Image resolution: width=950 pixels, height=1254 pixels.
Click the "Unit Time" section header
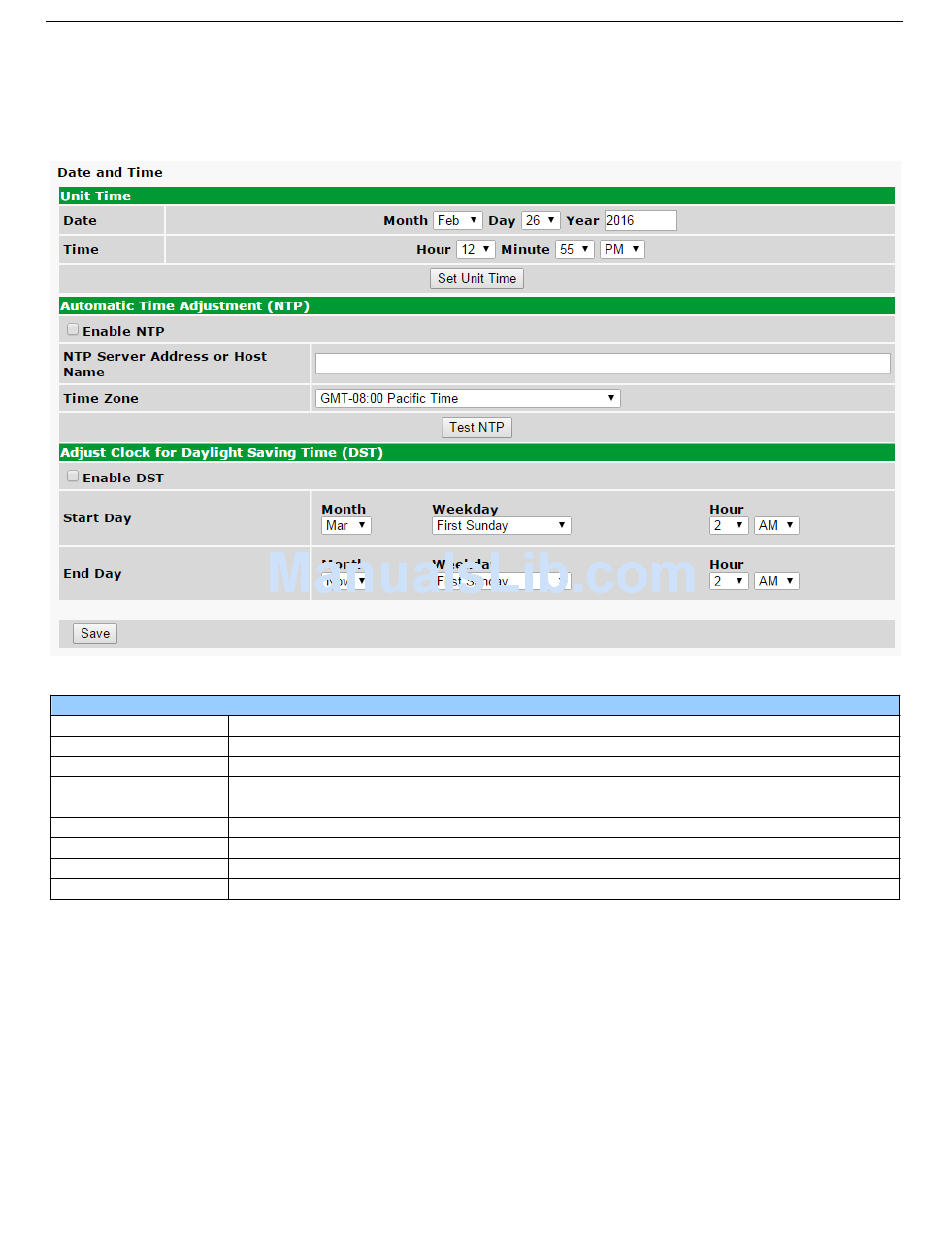[477, 196]
